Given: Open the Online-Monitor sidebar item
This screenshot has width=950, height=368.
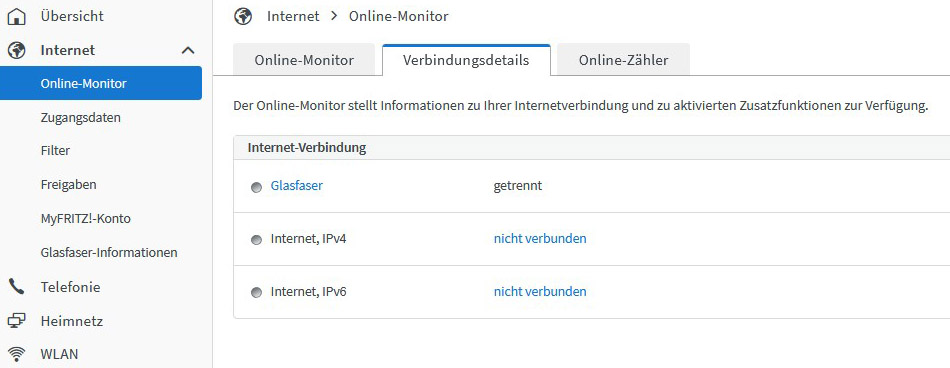Looking at the screenshot, I should point(101,83).
